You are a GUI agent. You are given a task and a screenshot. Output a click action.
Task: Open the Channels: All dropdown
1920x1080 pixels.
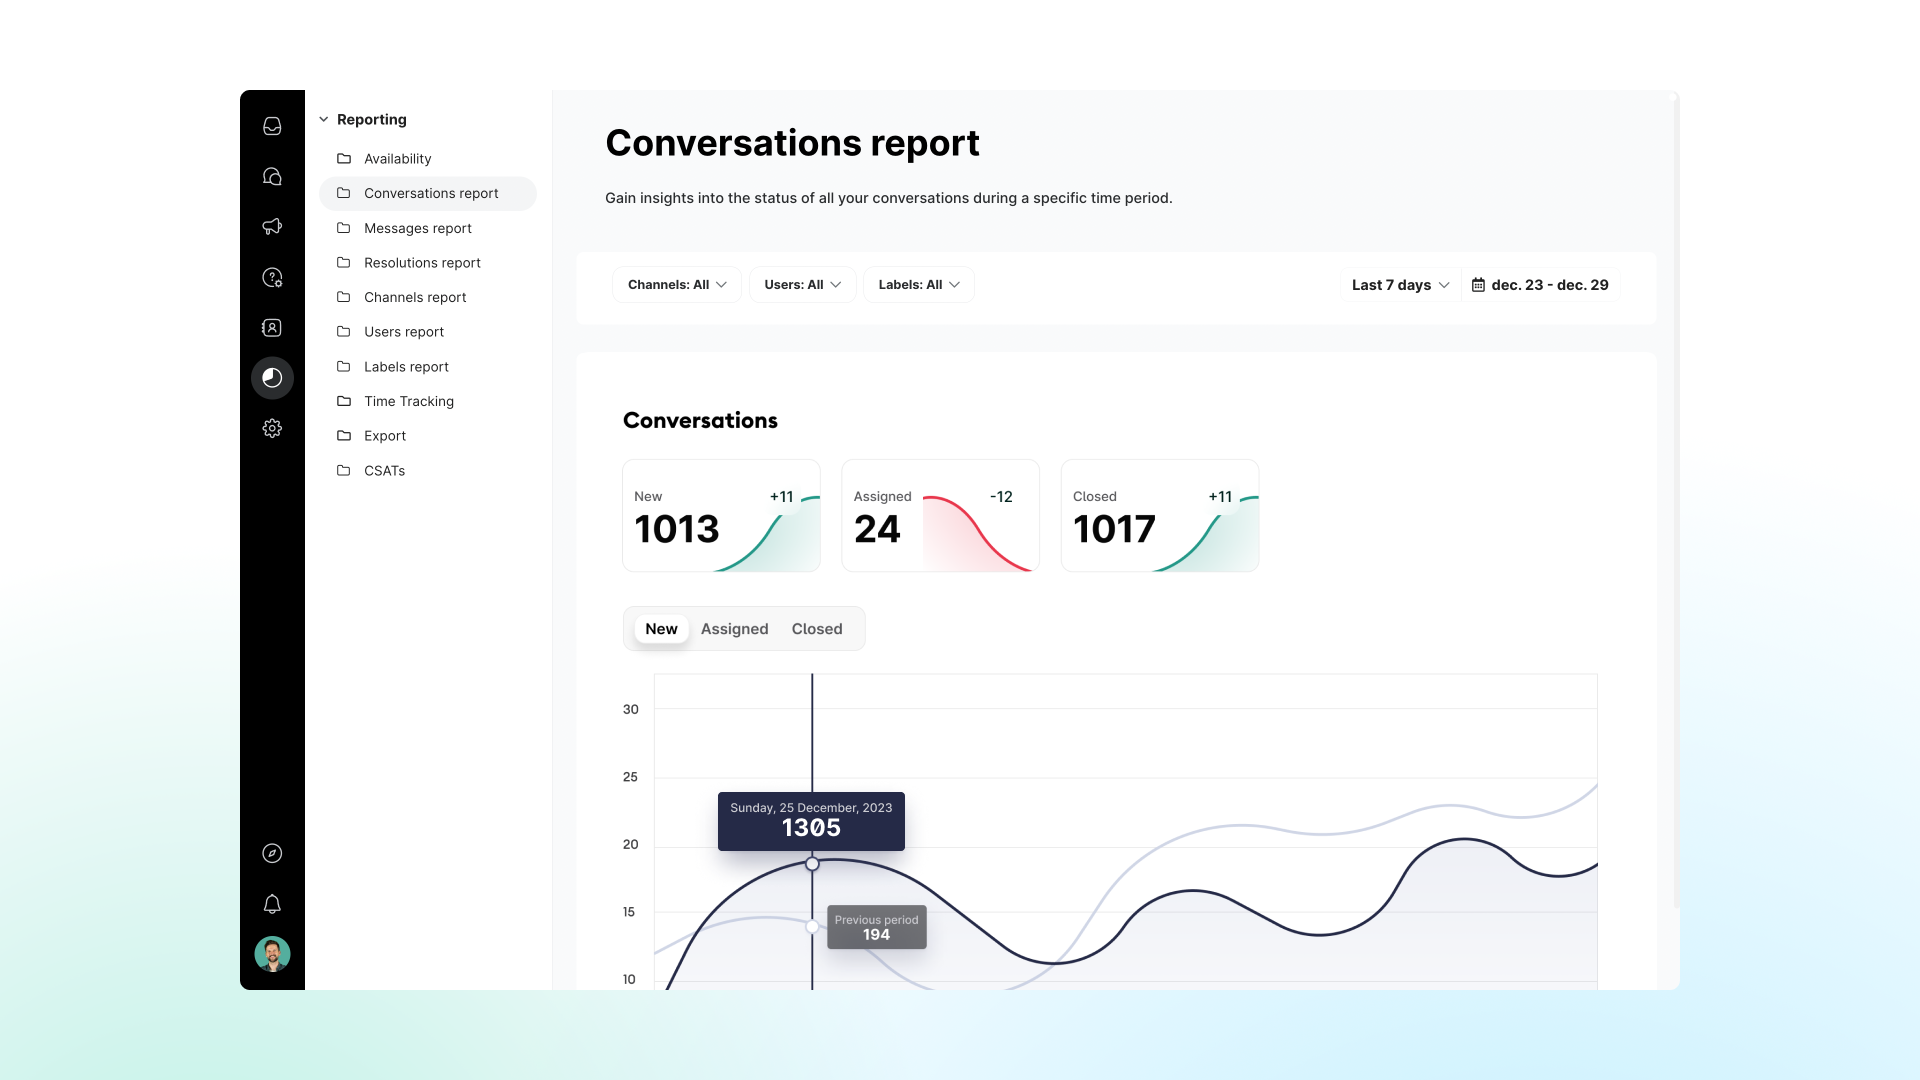677,285
